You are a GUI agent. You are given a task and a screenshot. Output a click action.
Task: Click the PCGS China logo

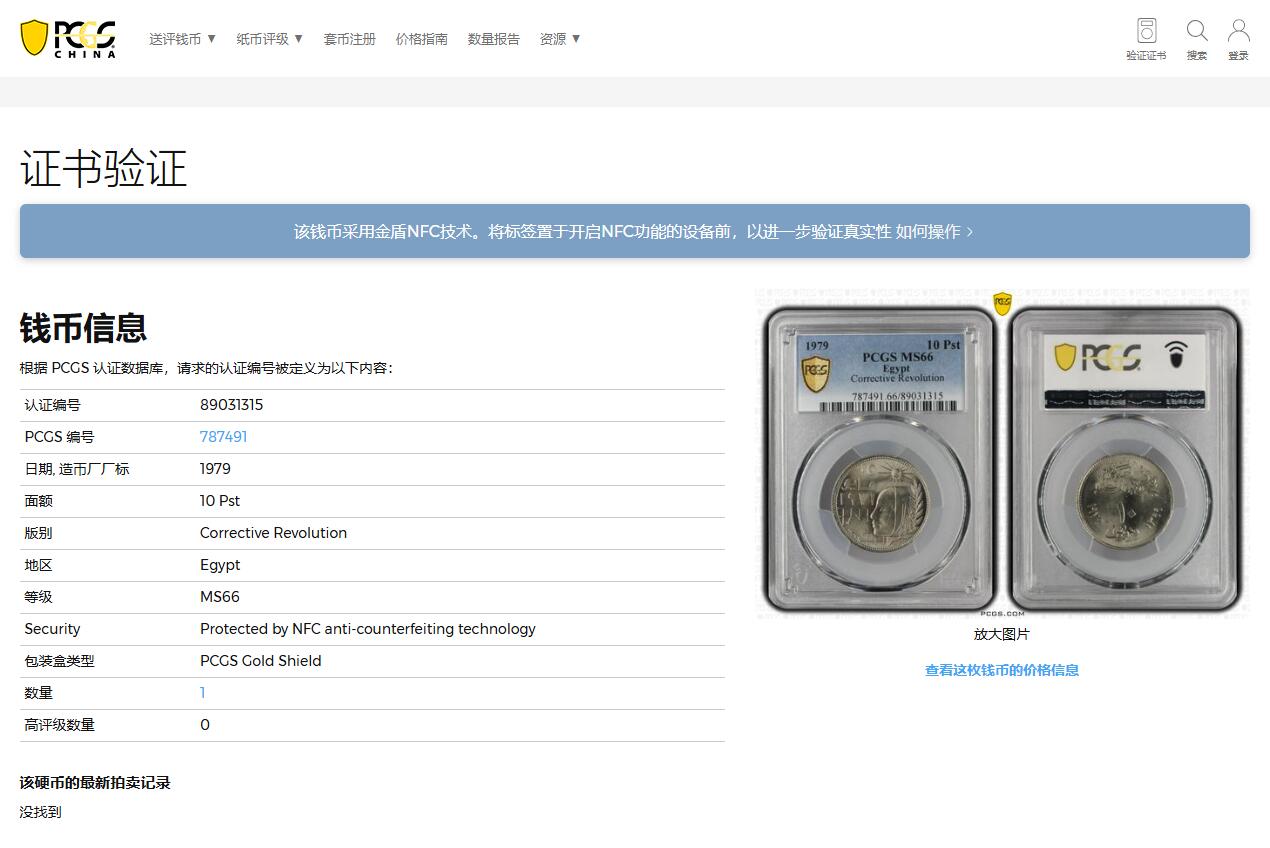[x=68, y=38]
